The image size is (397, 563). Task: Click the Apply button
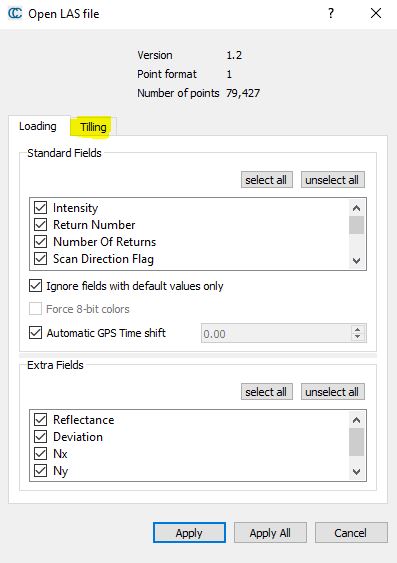point(189,532)
